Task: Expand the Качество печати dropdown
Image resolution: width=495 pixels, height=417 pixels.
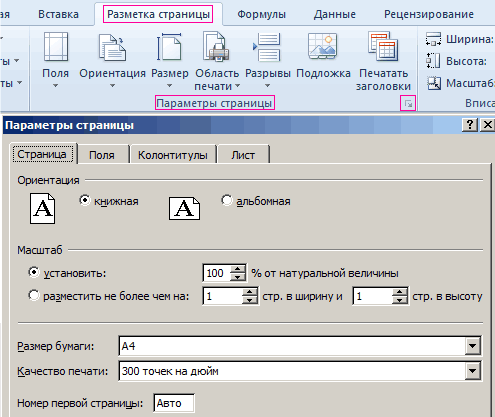Action: tap(473, 371)
